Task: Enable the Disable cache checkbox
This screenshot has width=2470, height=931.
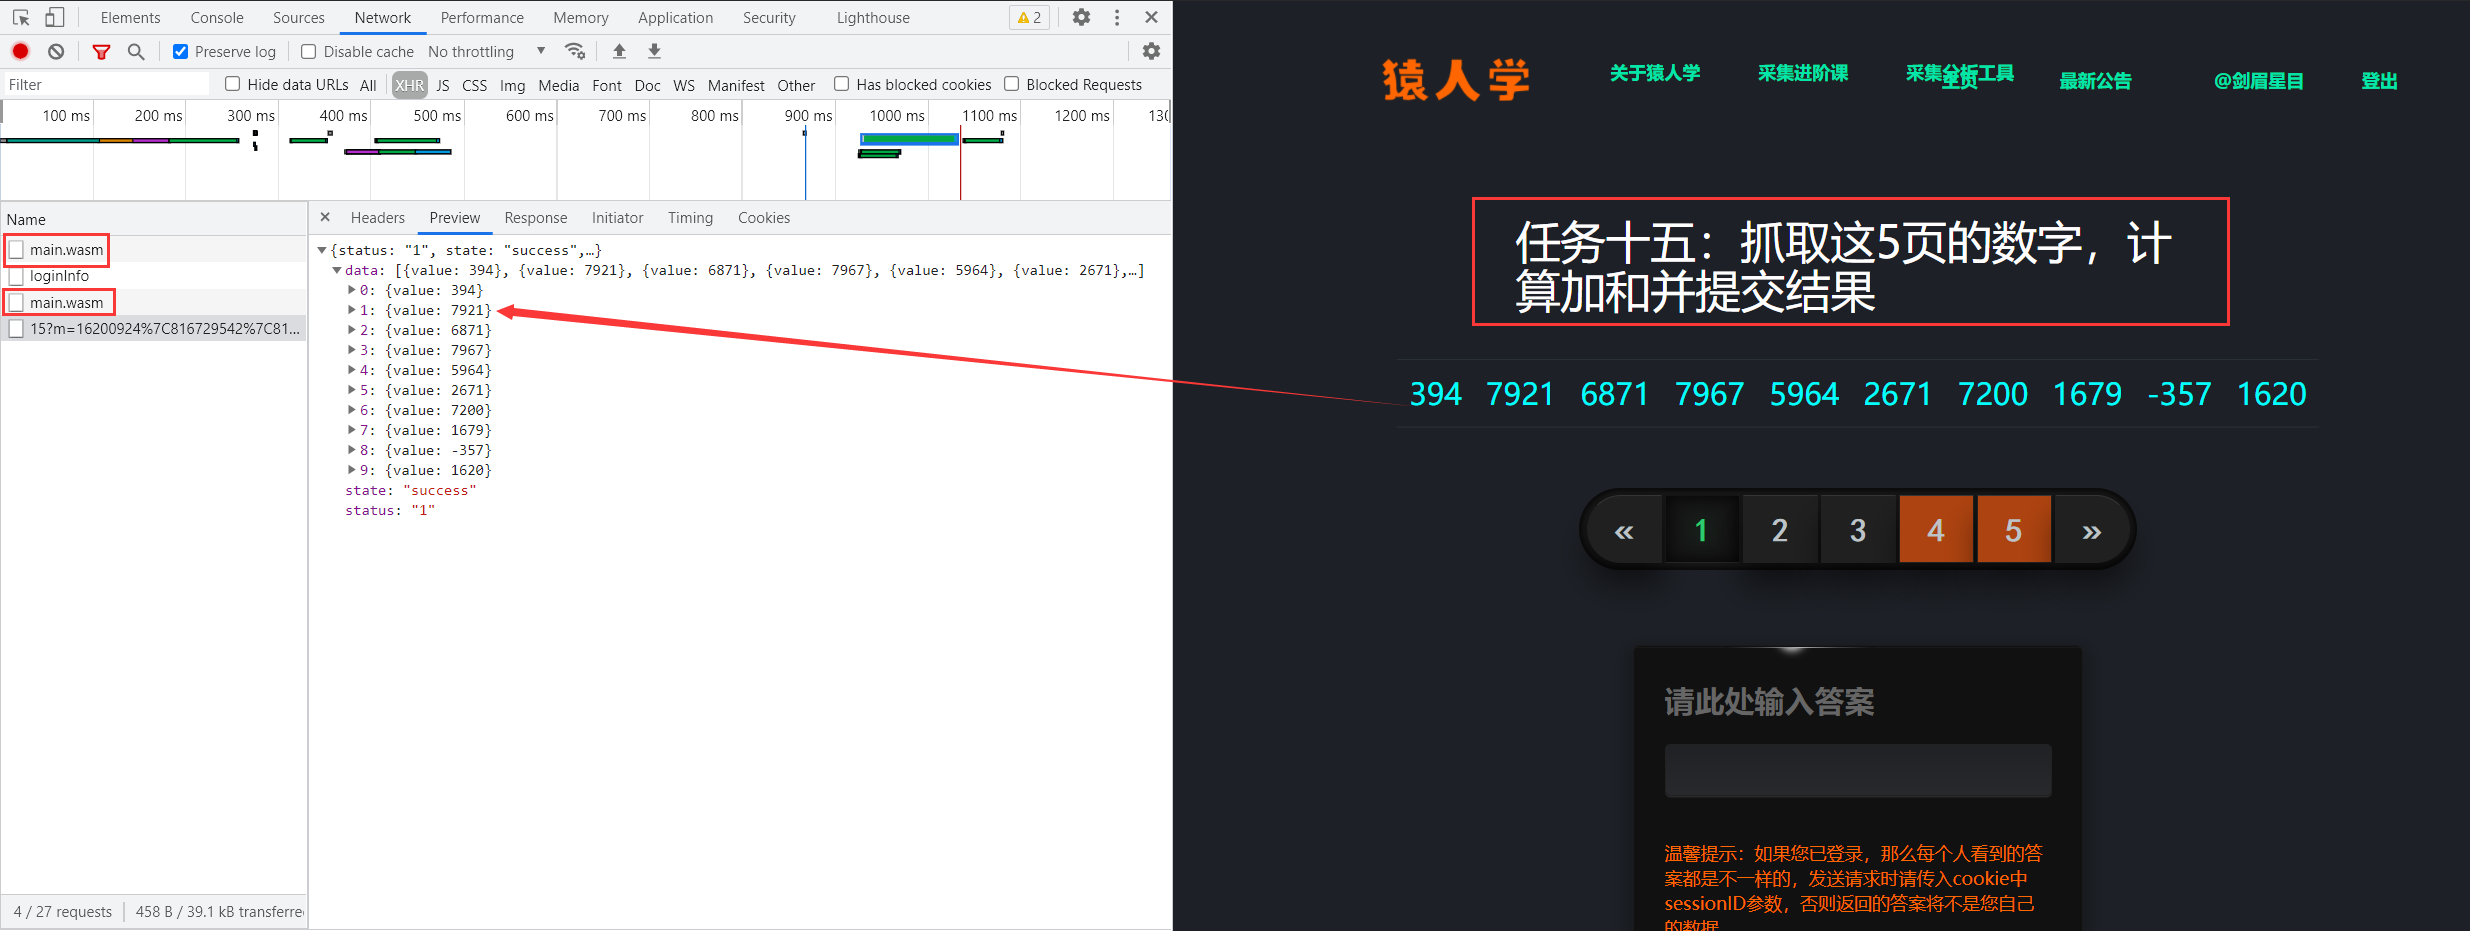Action: [x=309, y=52]
